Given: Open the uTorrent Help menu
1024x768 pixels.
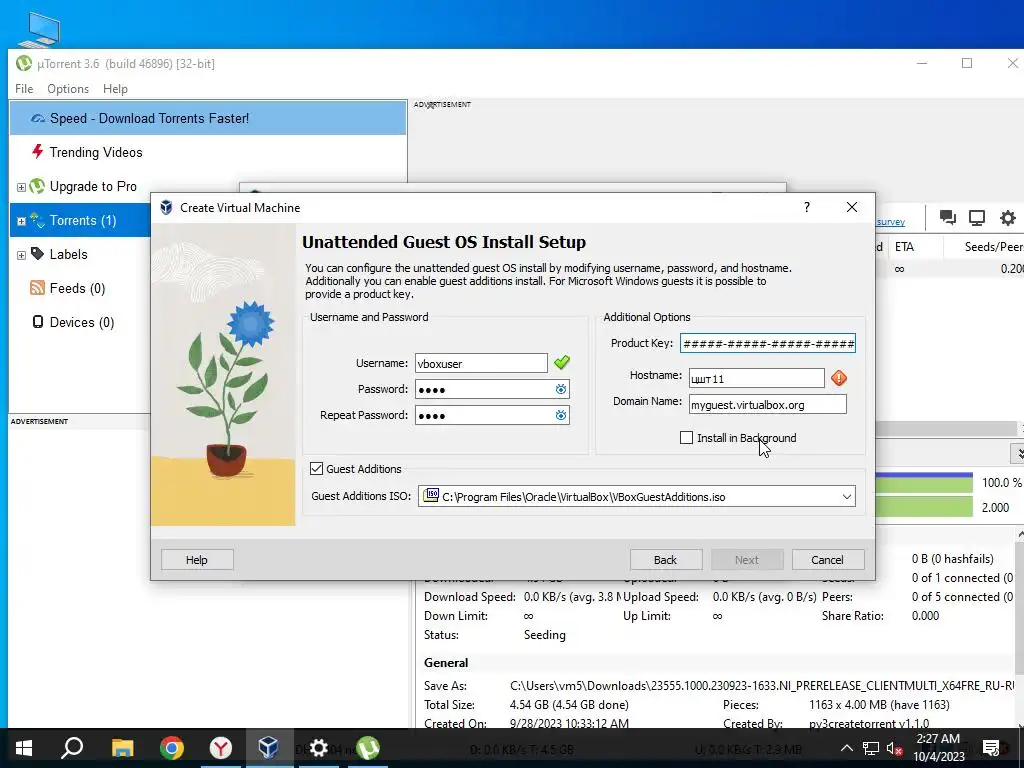Looking at the screenshot, I should point(115,89).
